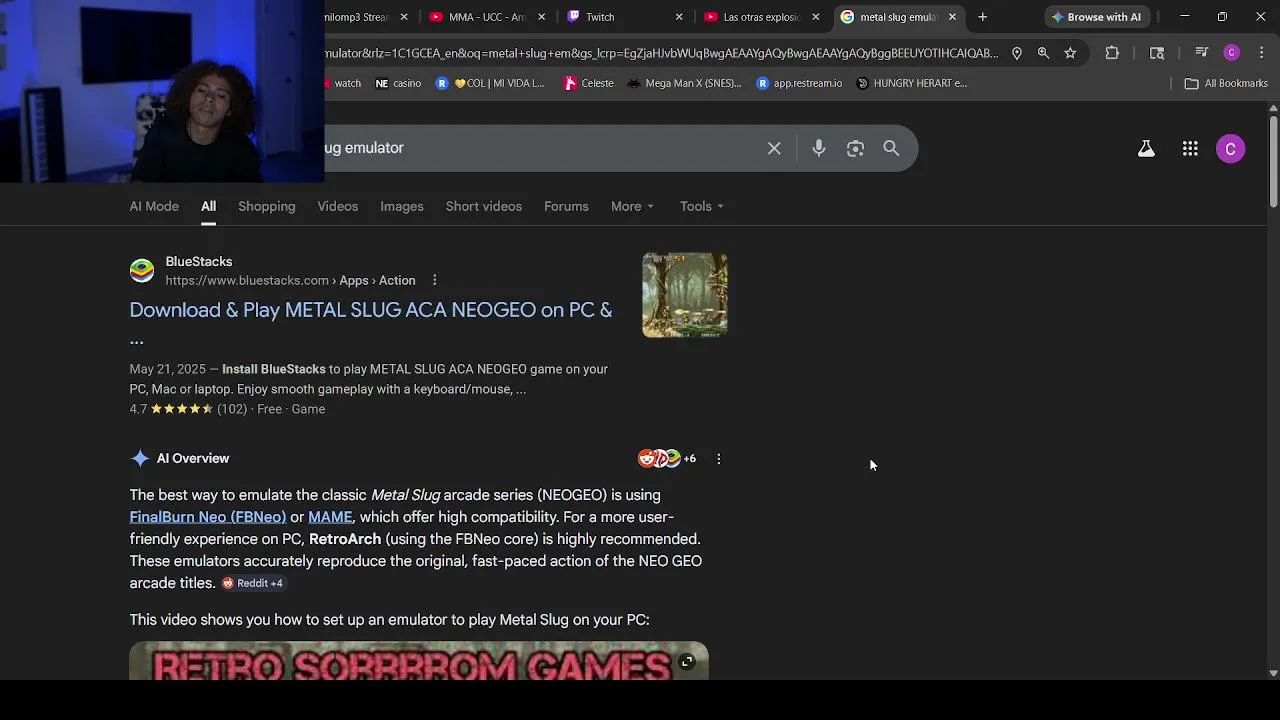1280x720 pixels.
Task: Close the MMA - UCC tab
Action: coord(542,17)
